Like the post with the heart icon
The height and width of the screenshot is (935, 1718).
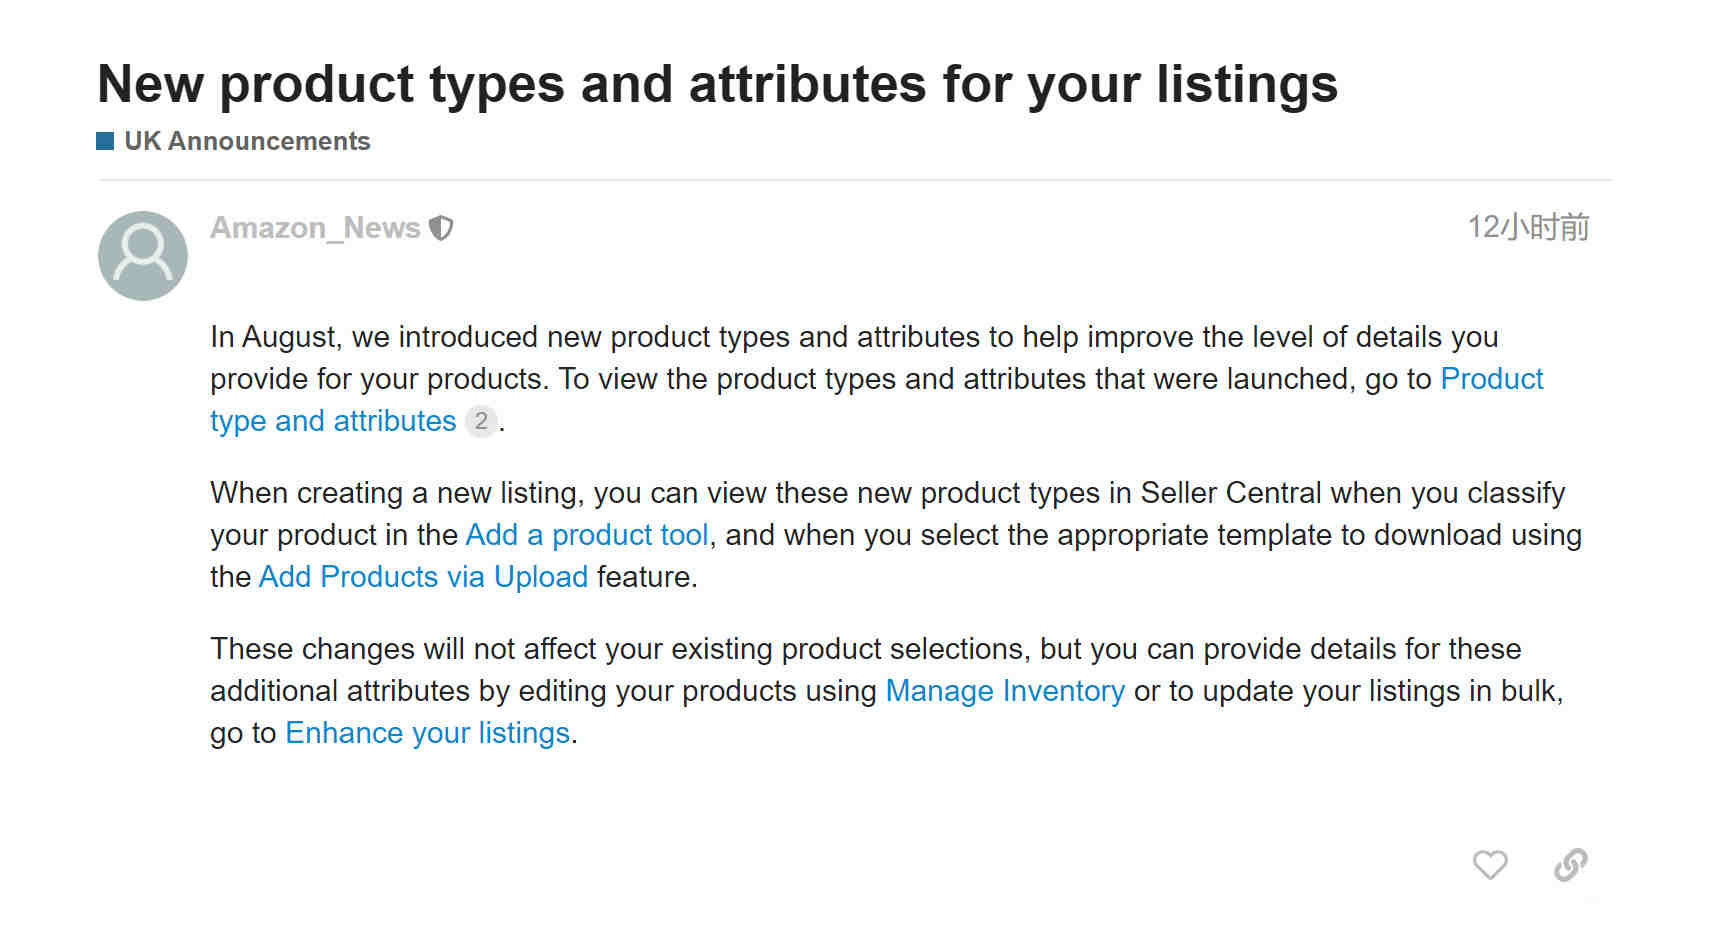click(1489, 864)
